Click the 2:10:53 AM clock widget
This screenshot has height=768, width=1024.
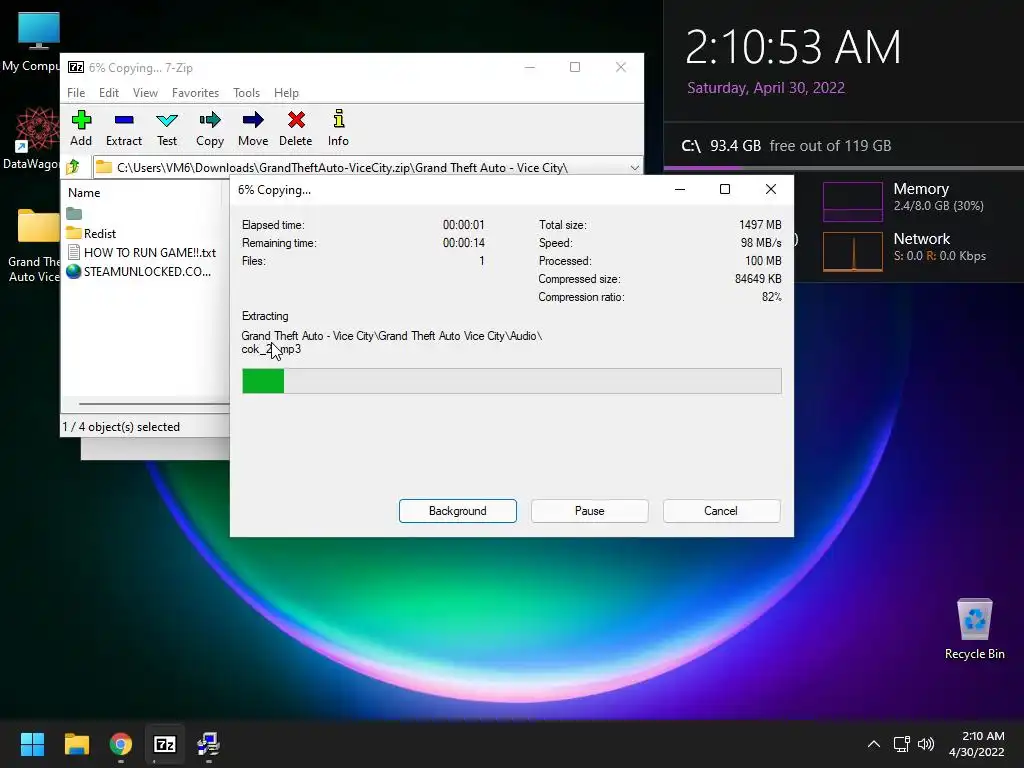(x=793, y=47)
